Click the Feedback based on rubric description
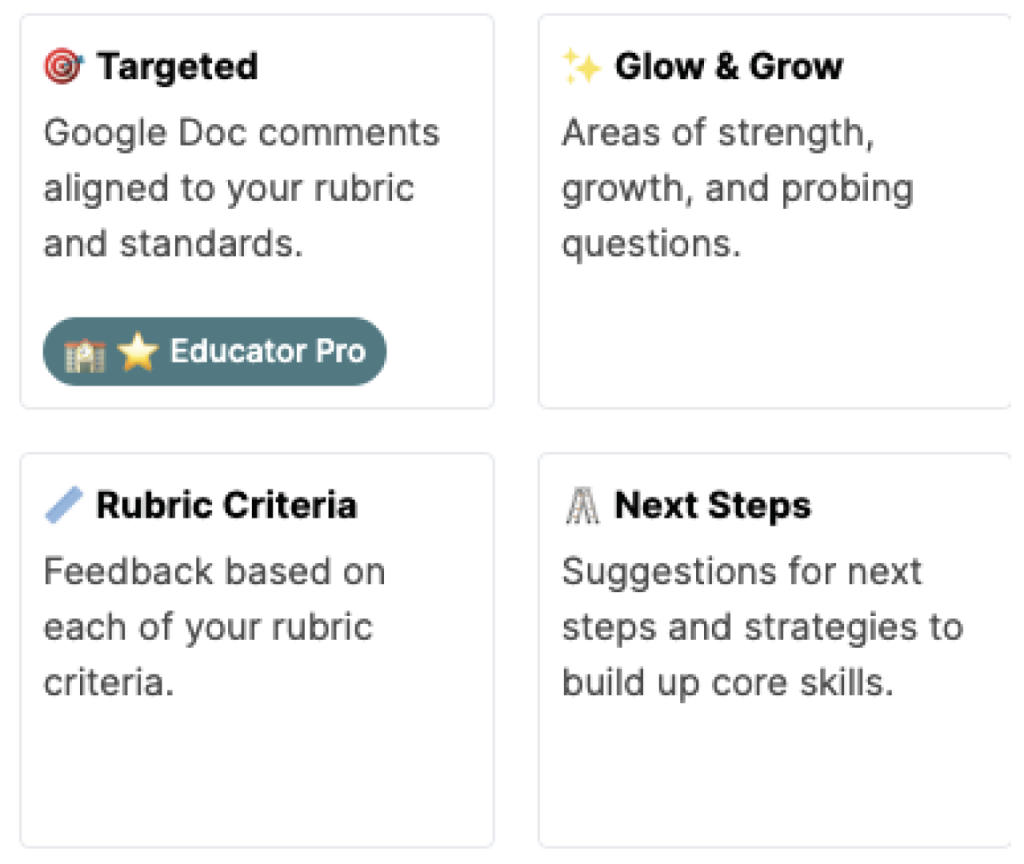1024x864 pixels. point(214,627)
